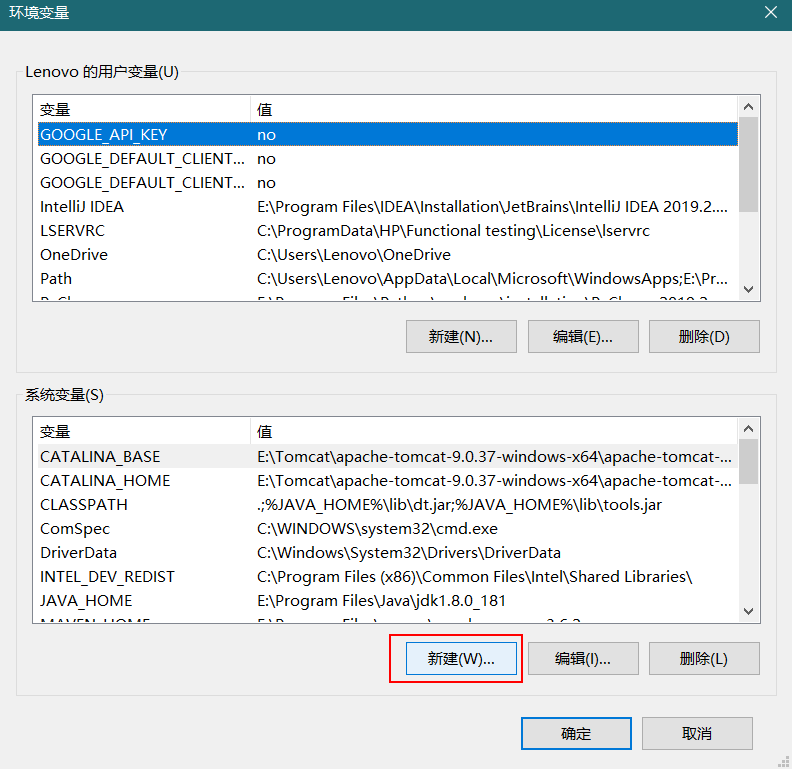Click the user variables New (新建(N)...) button
This screenshot has height=769, width=792.
point(461,337)
